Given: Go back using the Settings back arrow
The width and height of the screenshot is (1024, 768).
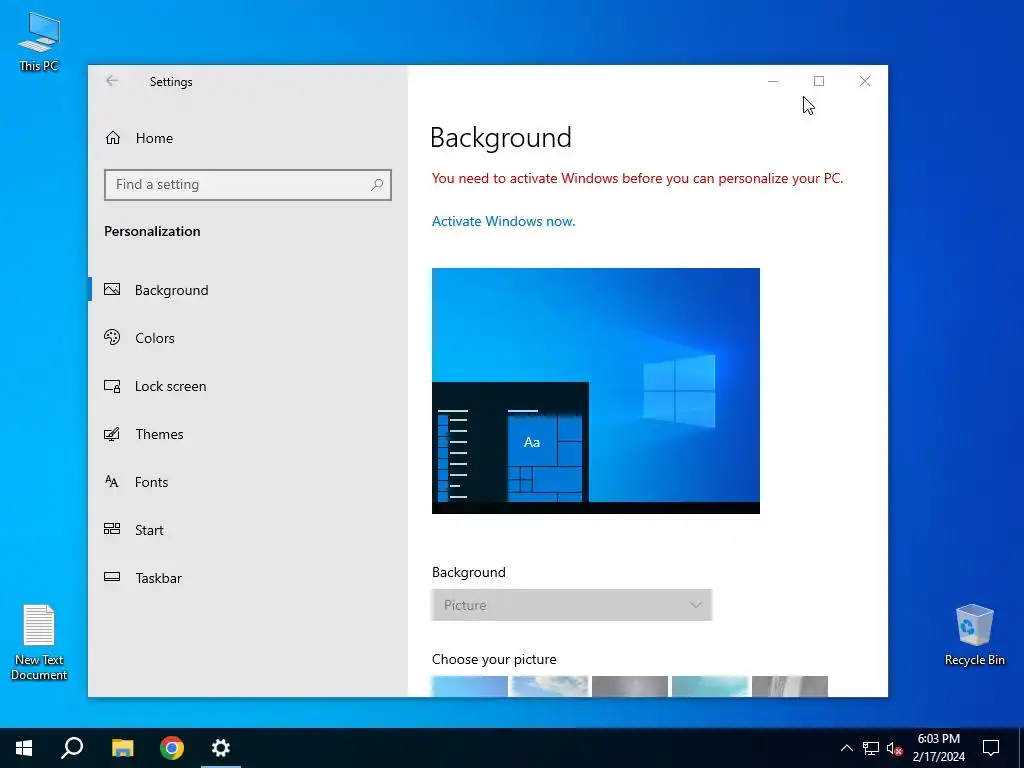Looking at the screenshot, I should tap(112, 81).
